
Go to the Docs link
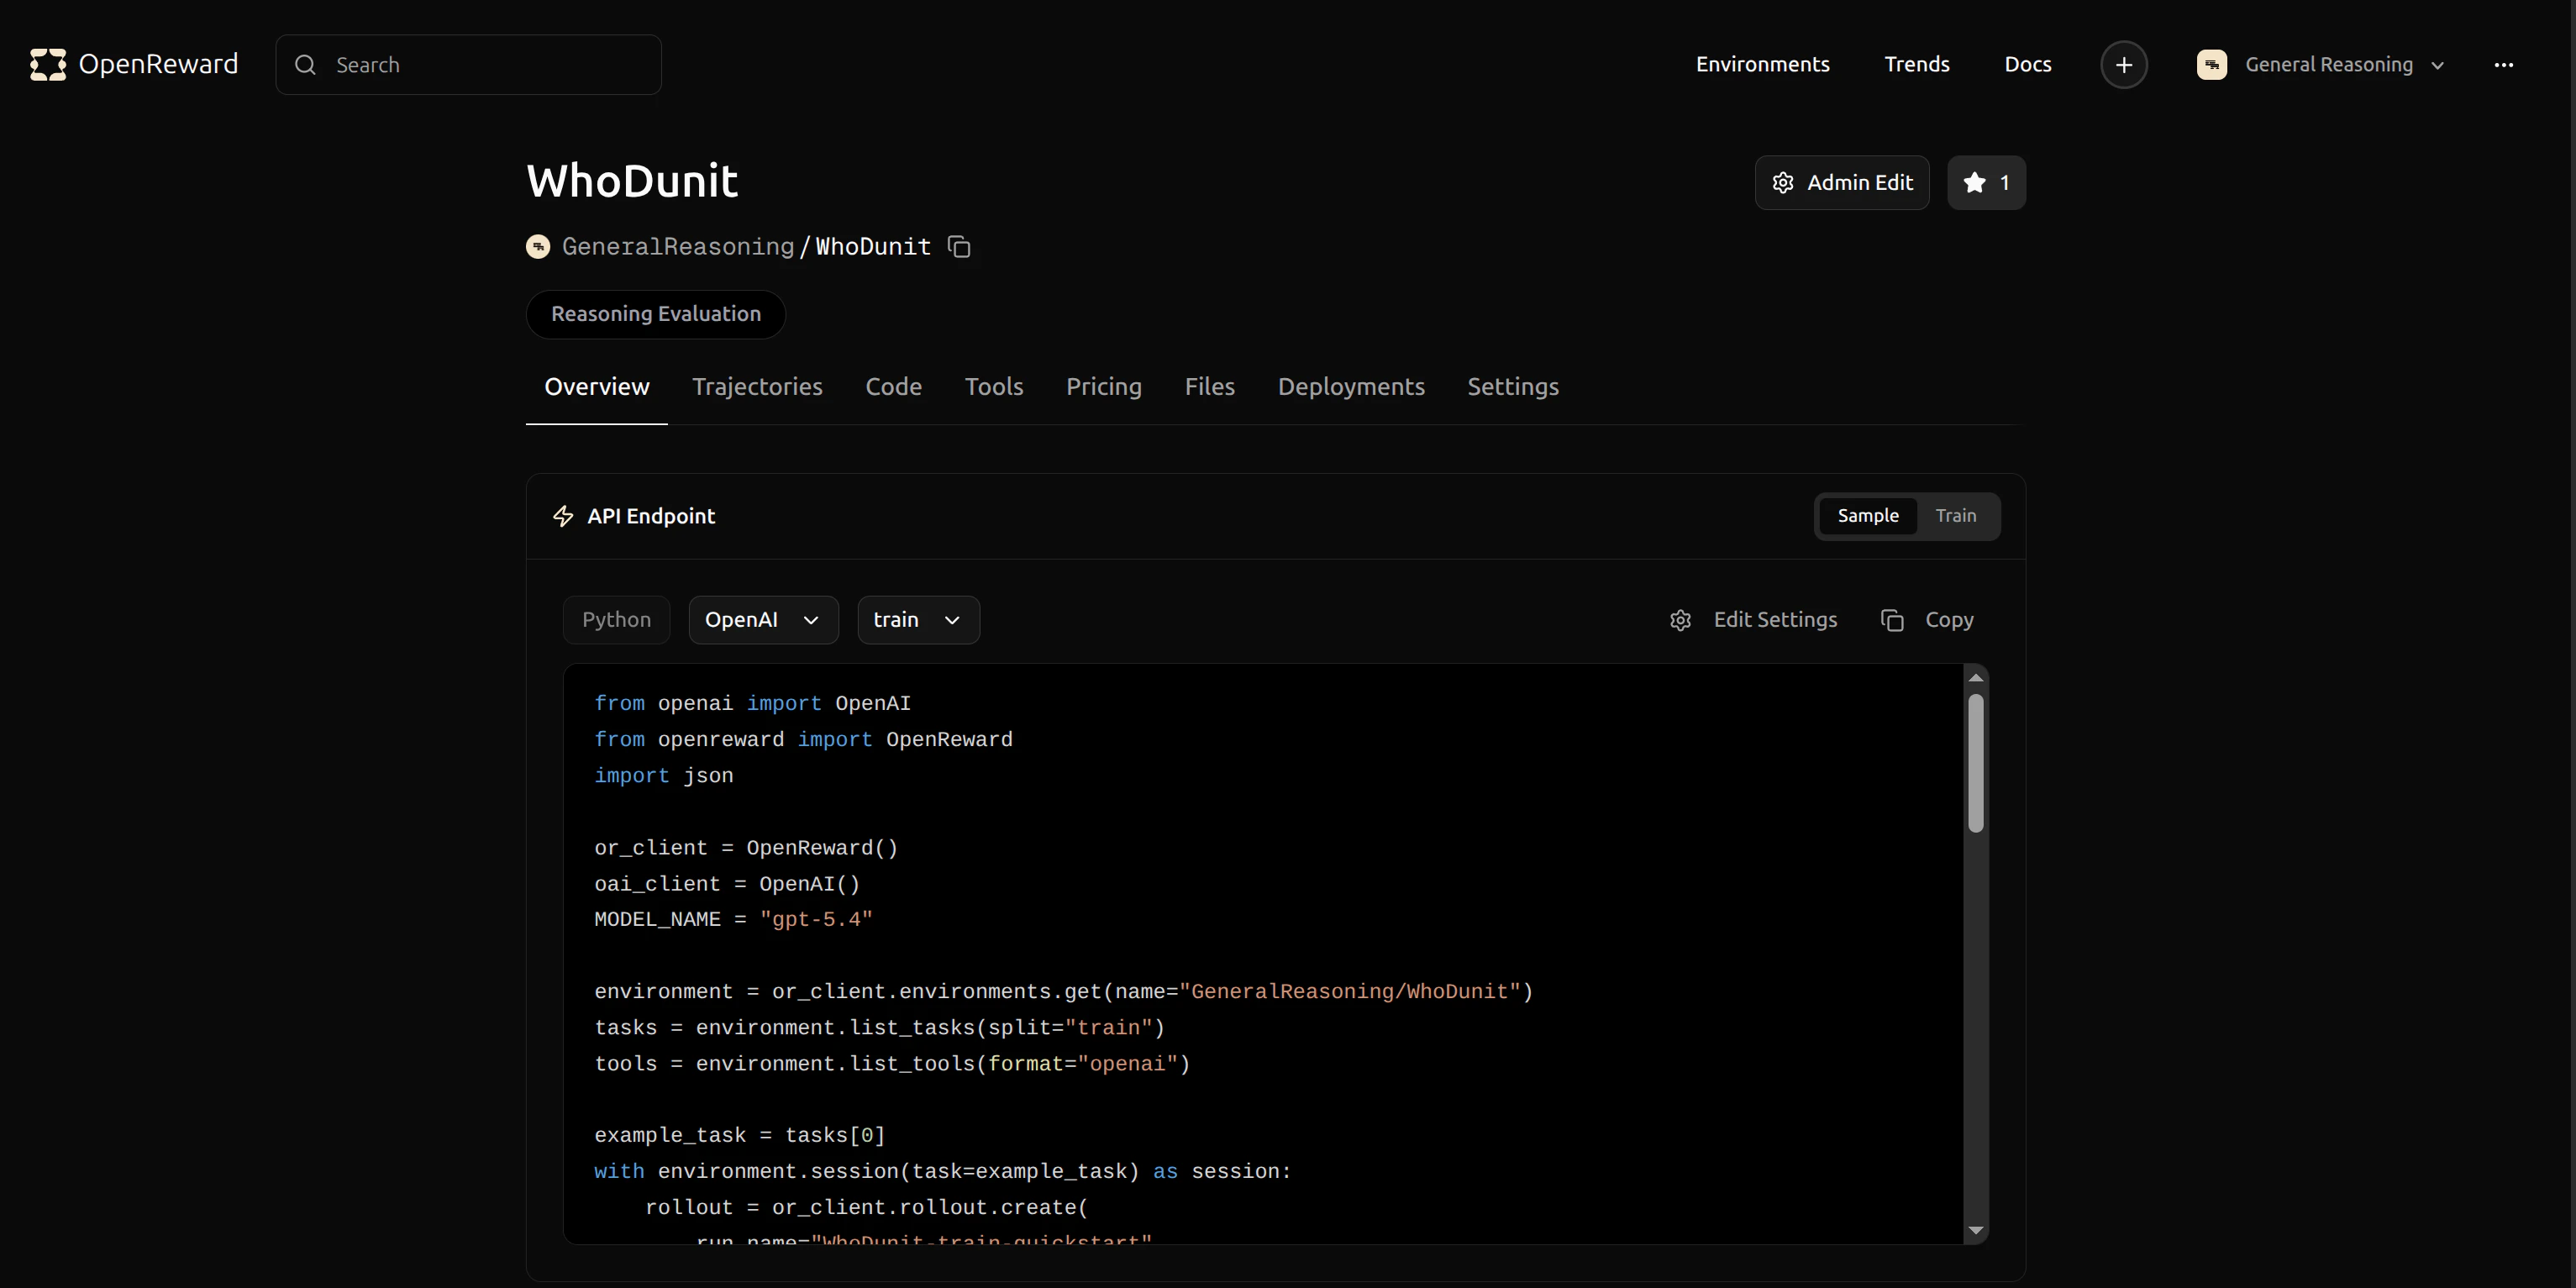[x=2027, y=65]
